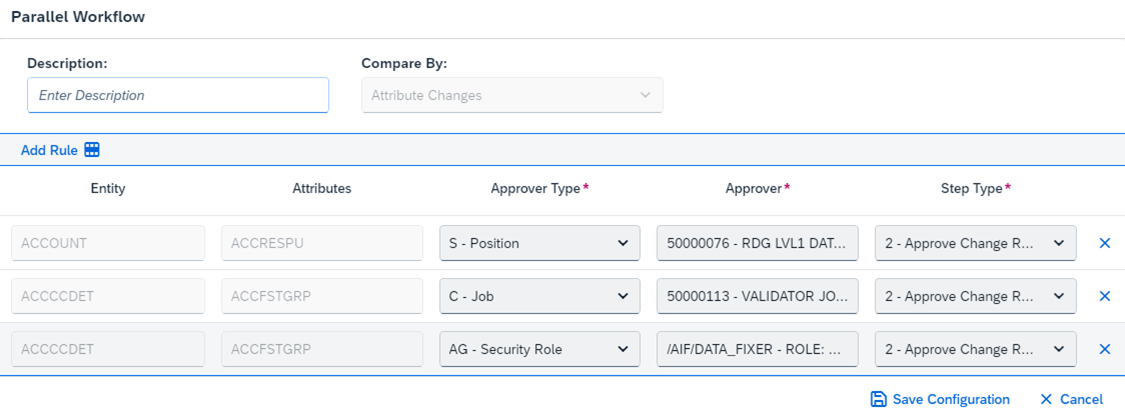Click the /AIF/DATA_FIXER approver field

pyautogui.click(x=758, y=350)
